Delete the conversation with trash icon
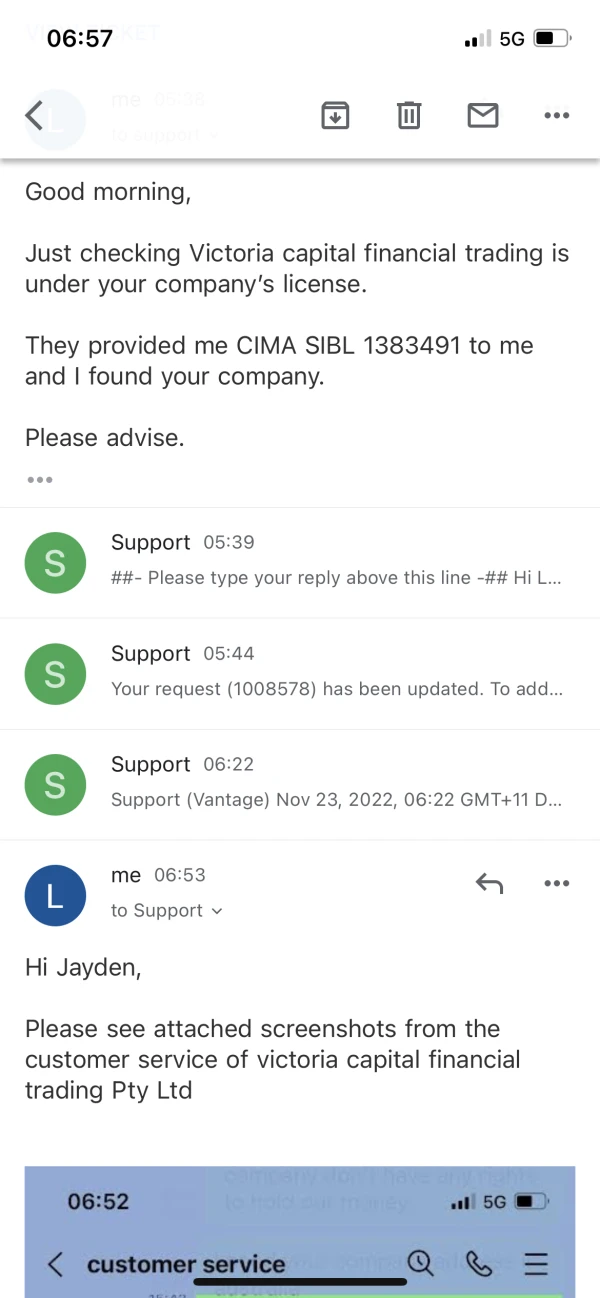600x1298 pixels. point(409,116)
